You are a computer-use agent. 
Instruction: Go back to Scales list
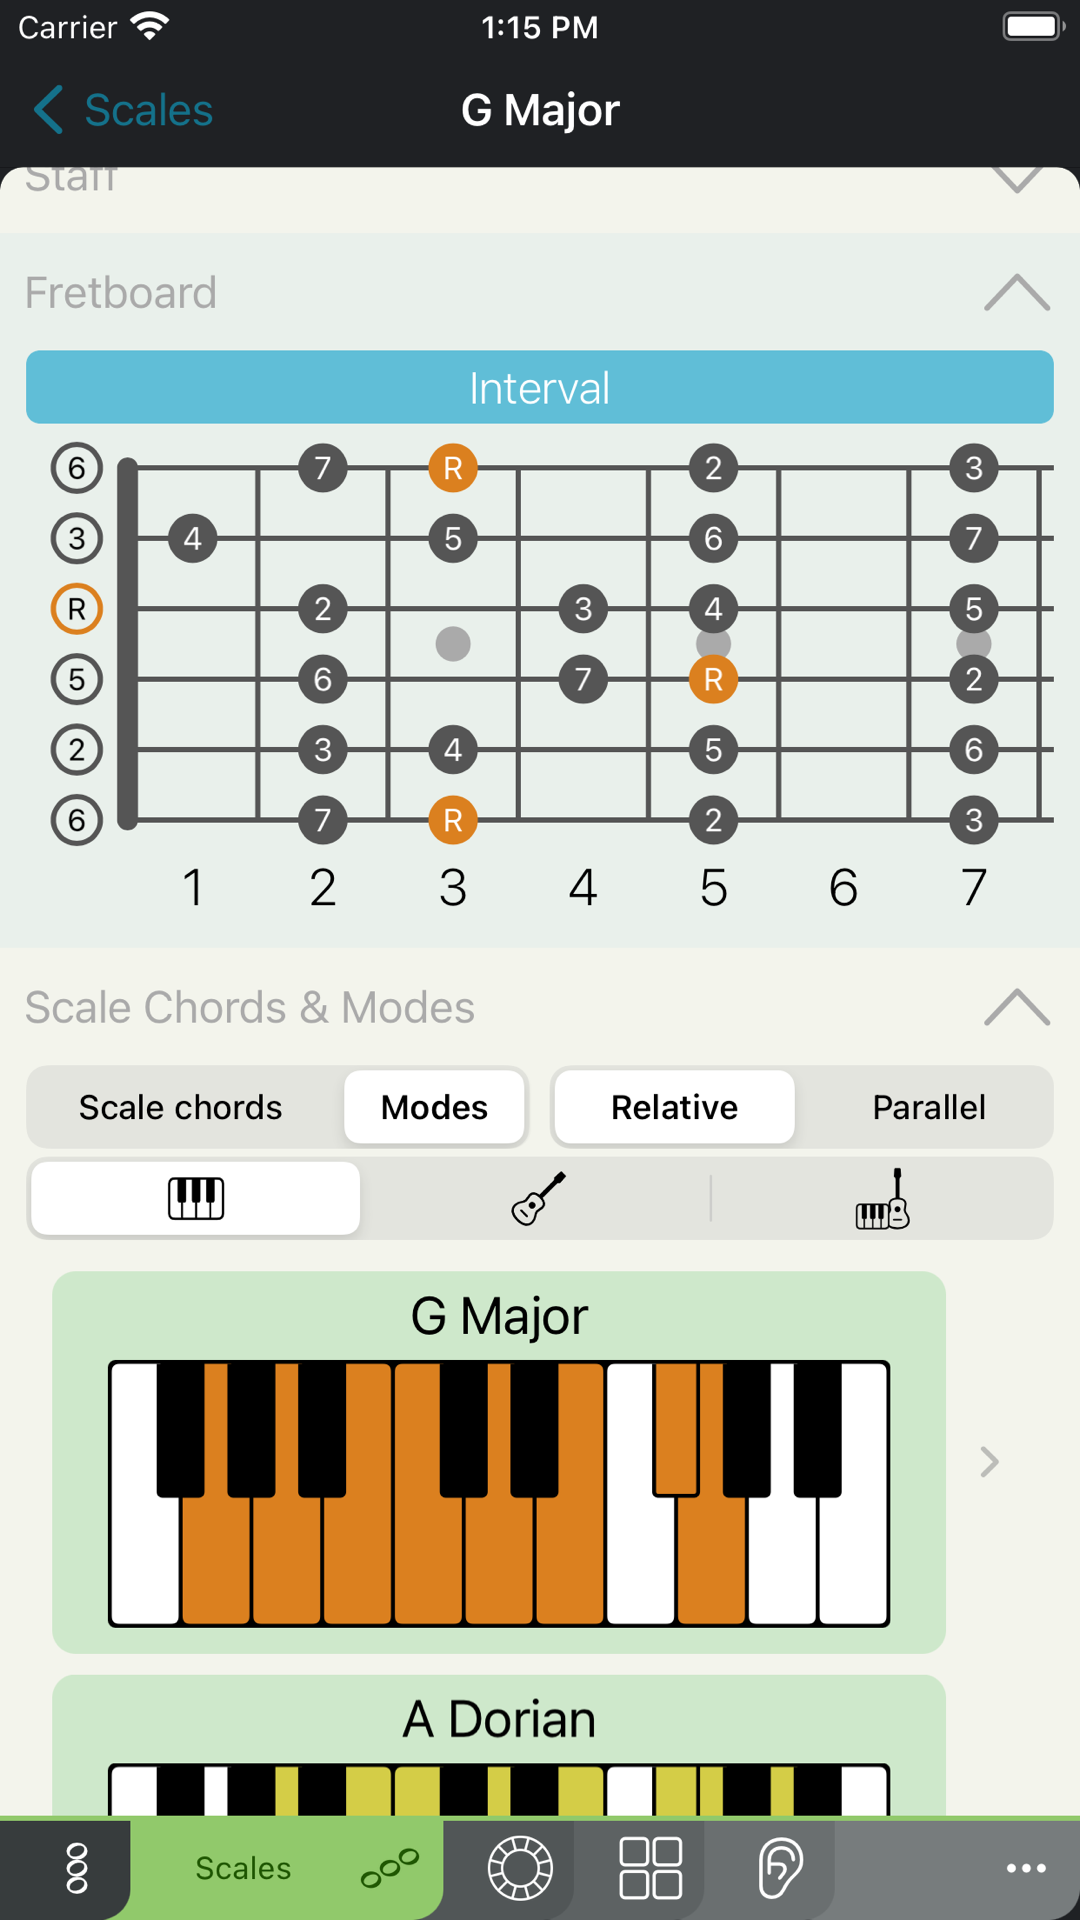(124, 110)
